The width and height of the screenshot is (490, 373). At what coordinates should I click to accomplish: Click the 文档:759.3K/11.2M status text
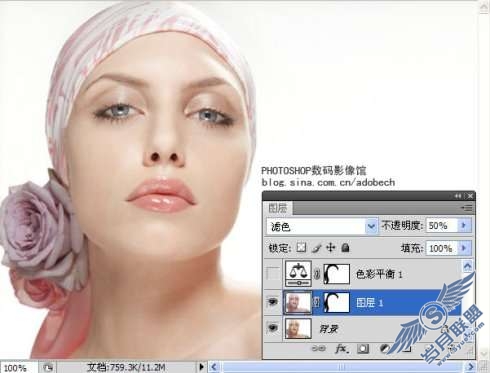click(x=126, y=368)
